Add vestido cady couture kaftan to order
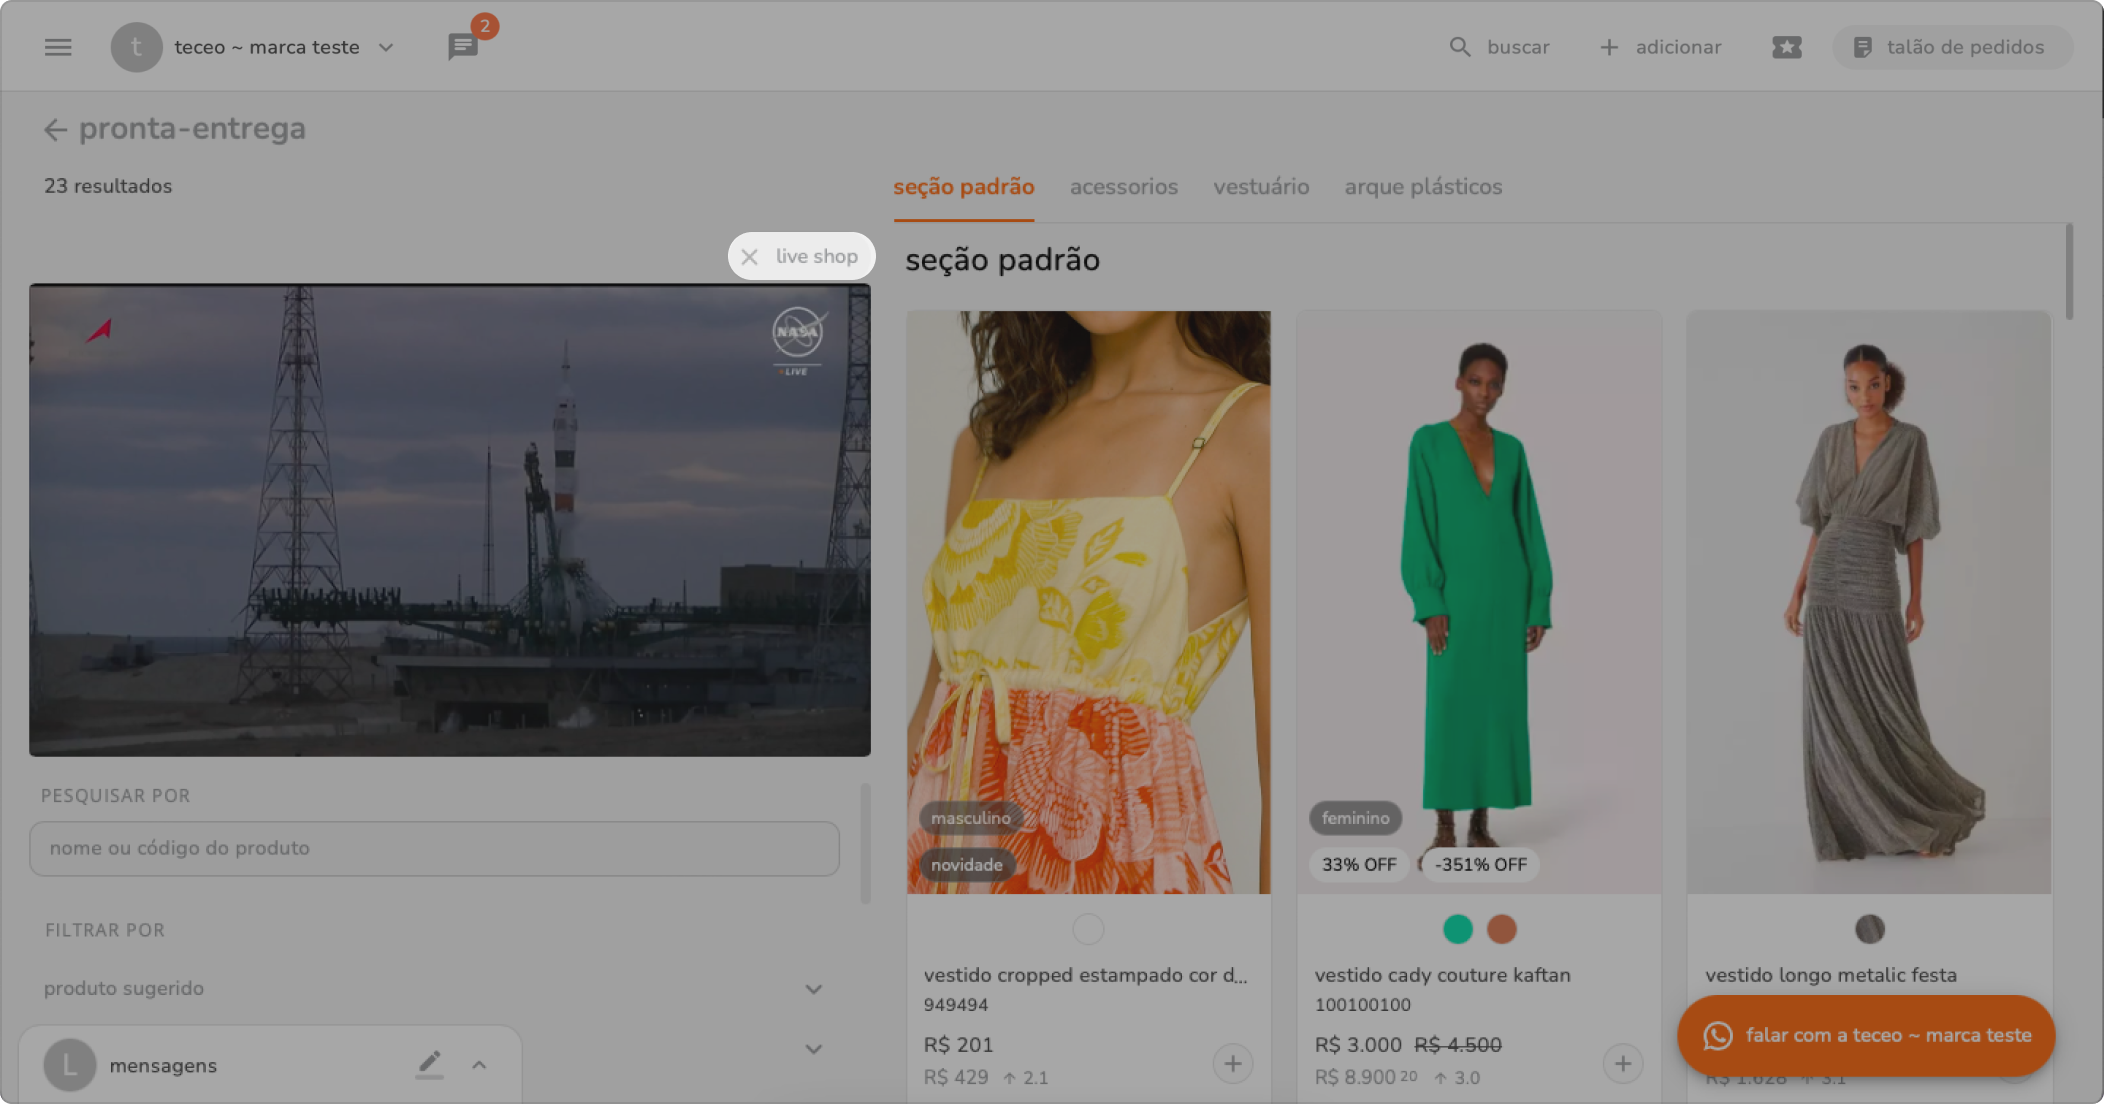This screenshot has width=2104, height=1104. coord(1622,1063)
